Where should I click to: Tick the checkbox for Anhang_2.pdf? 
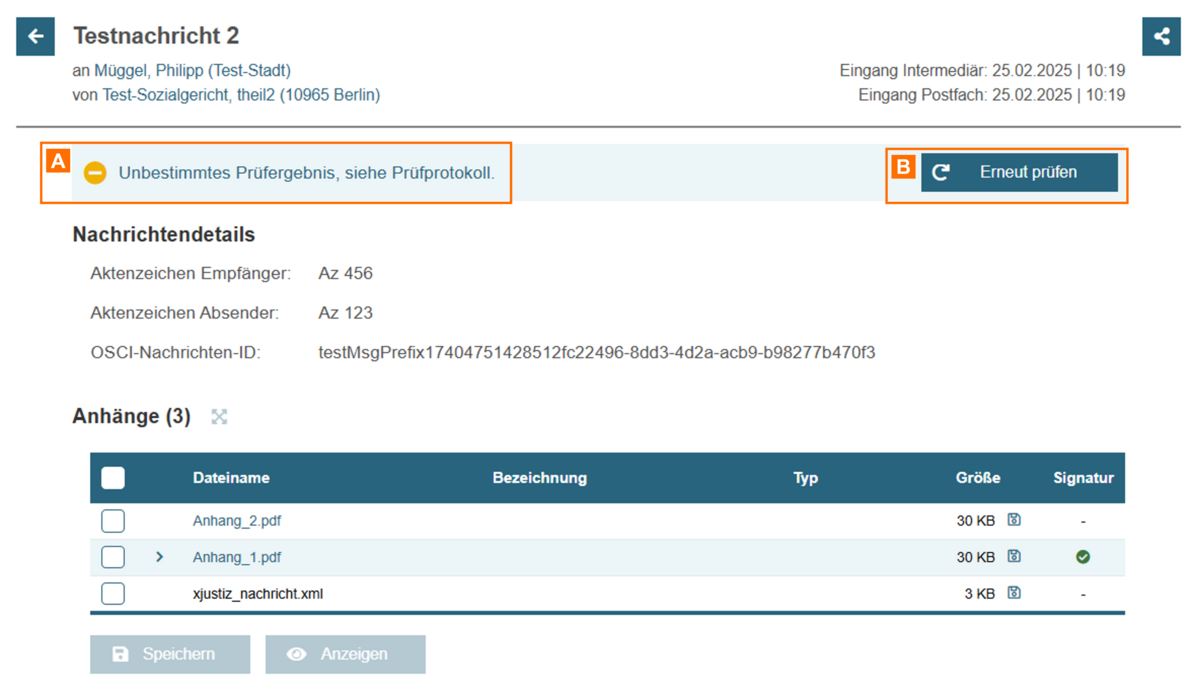pyautogui.click(x=113, y=521)
